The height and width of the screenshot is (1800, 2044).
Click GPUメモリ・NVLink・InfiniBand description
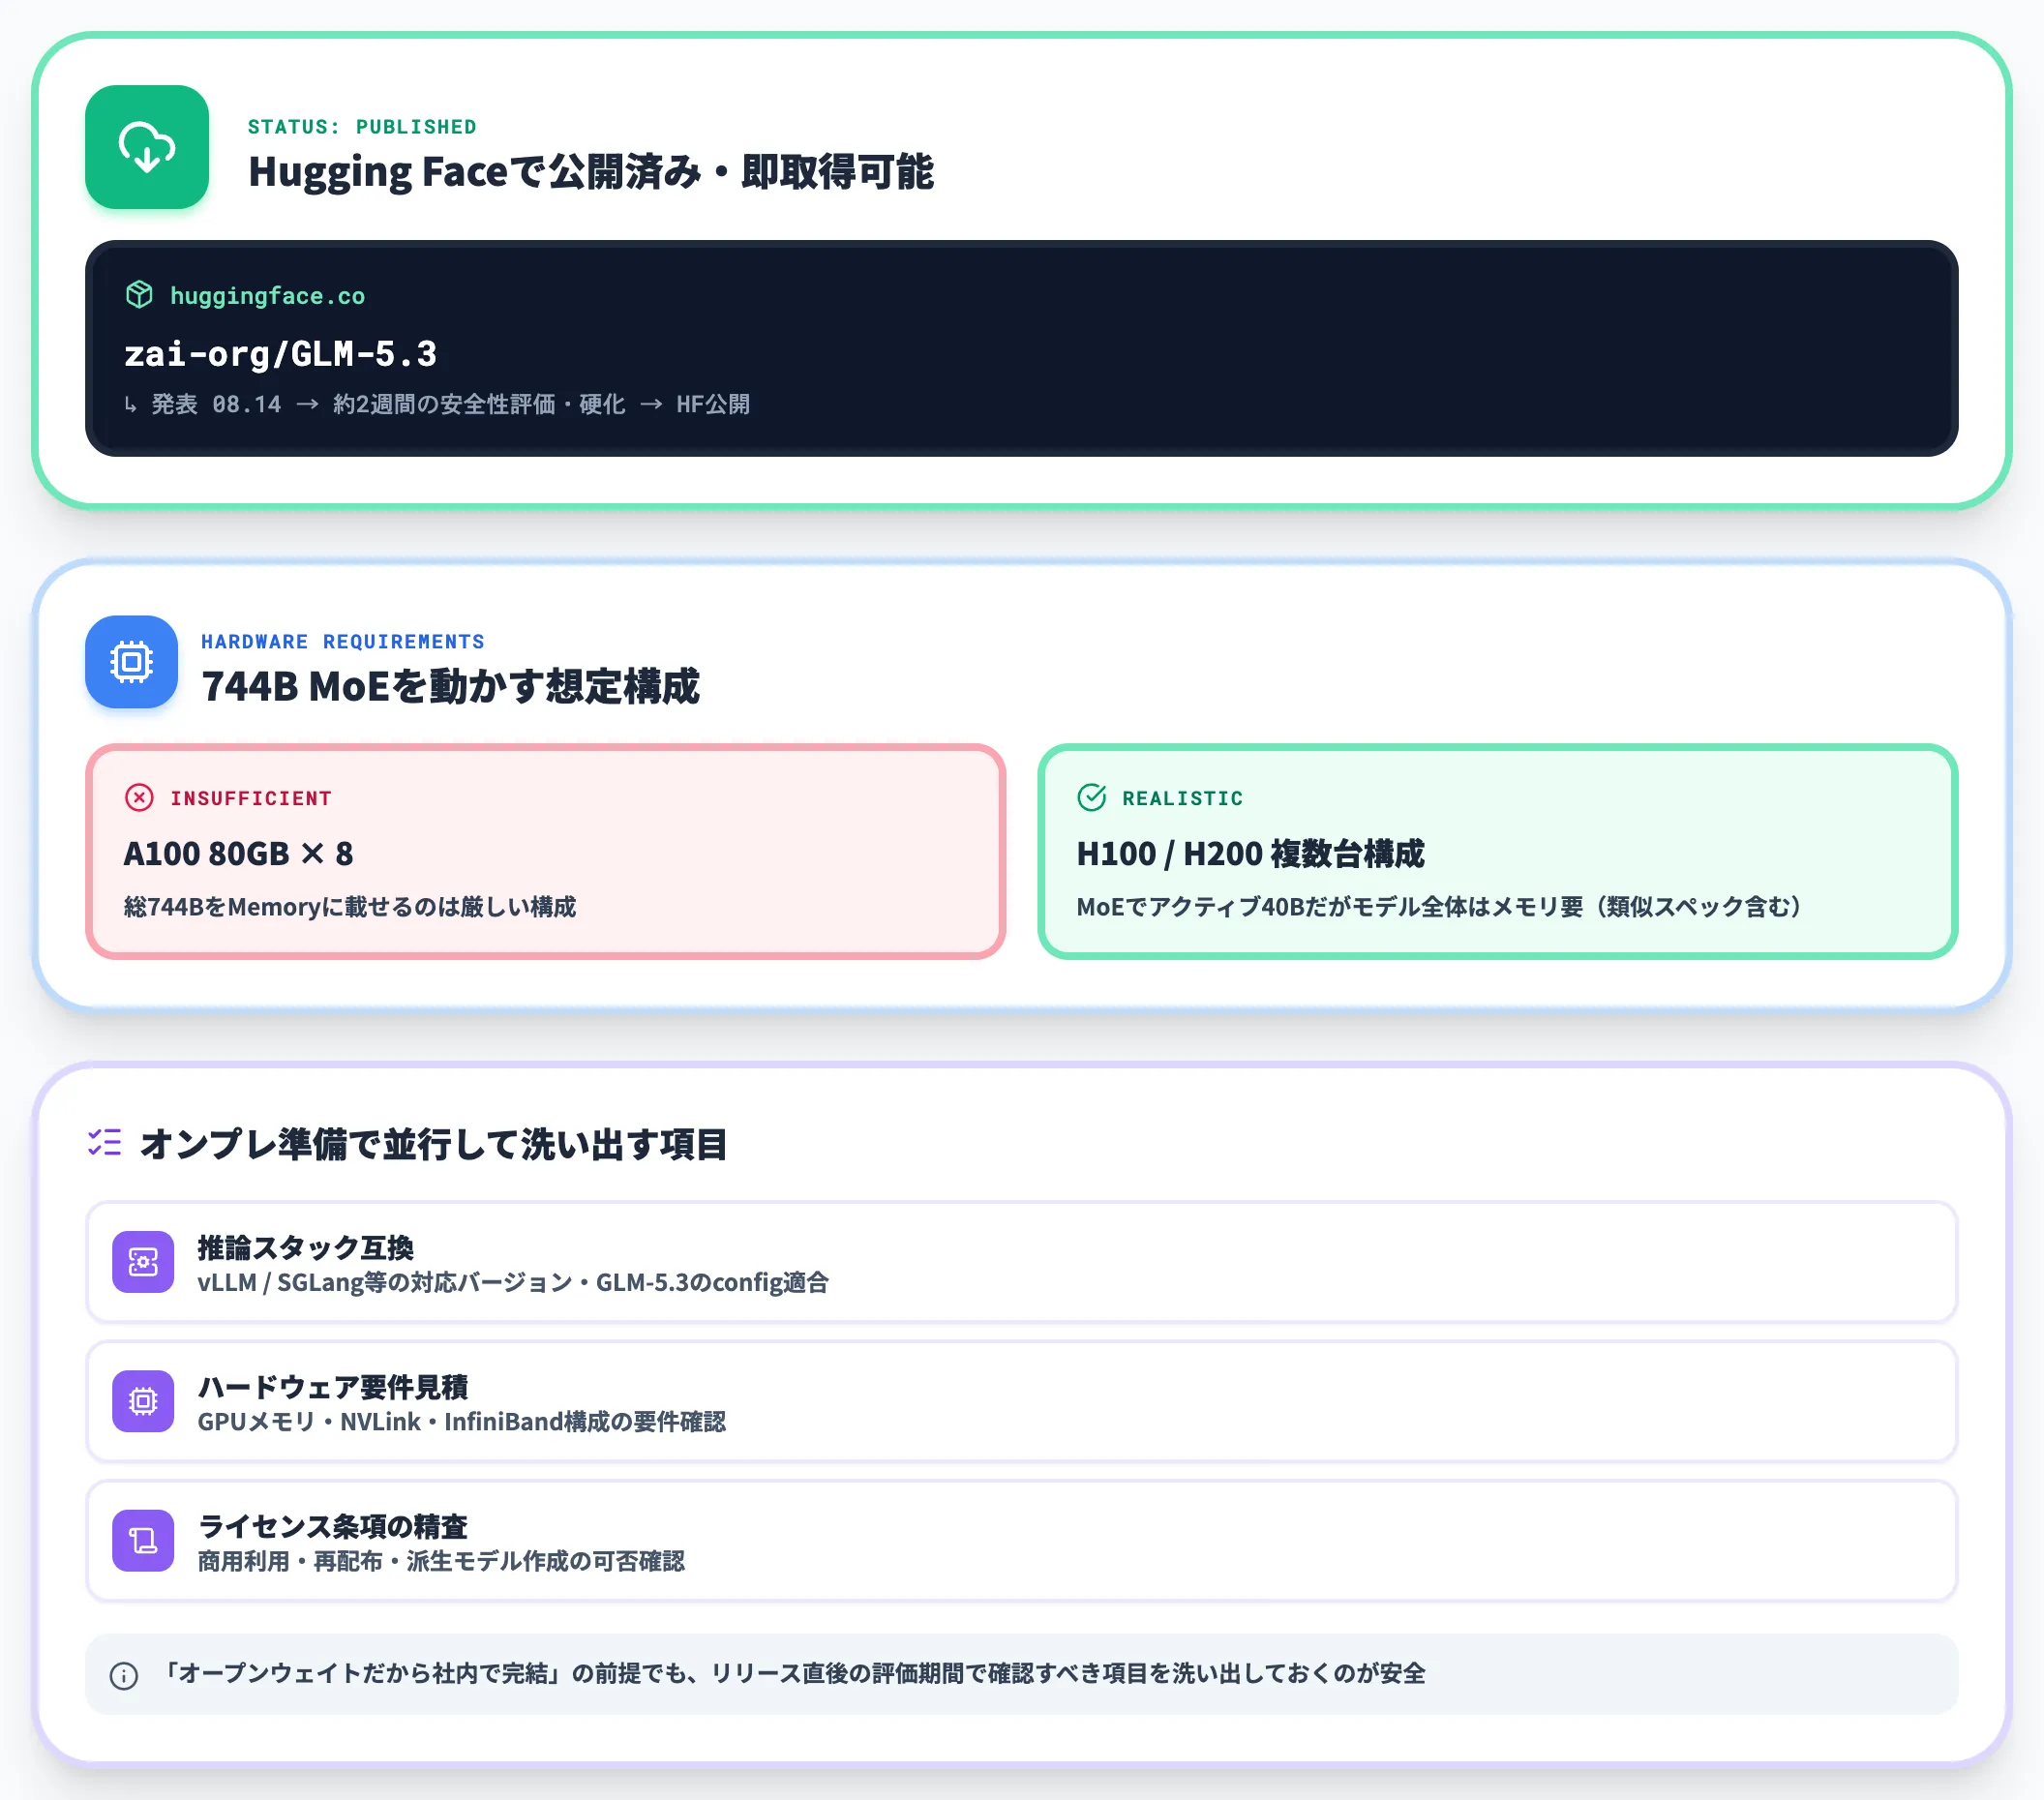[x=462, y=1421]
